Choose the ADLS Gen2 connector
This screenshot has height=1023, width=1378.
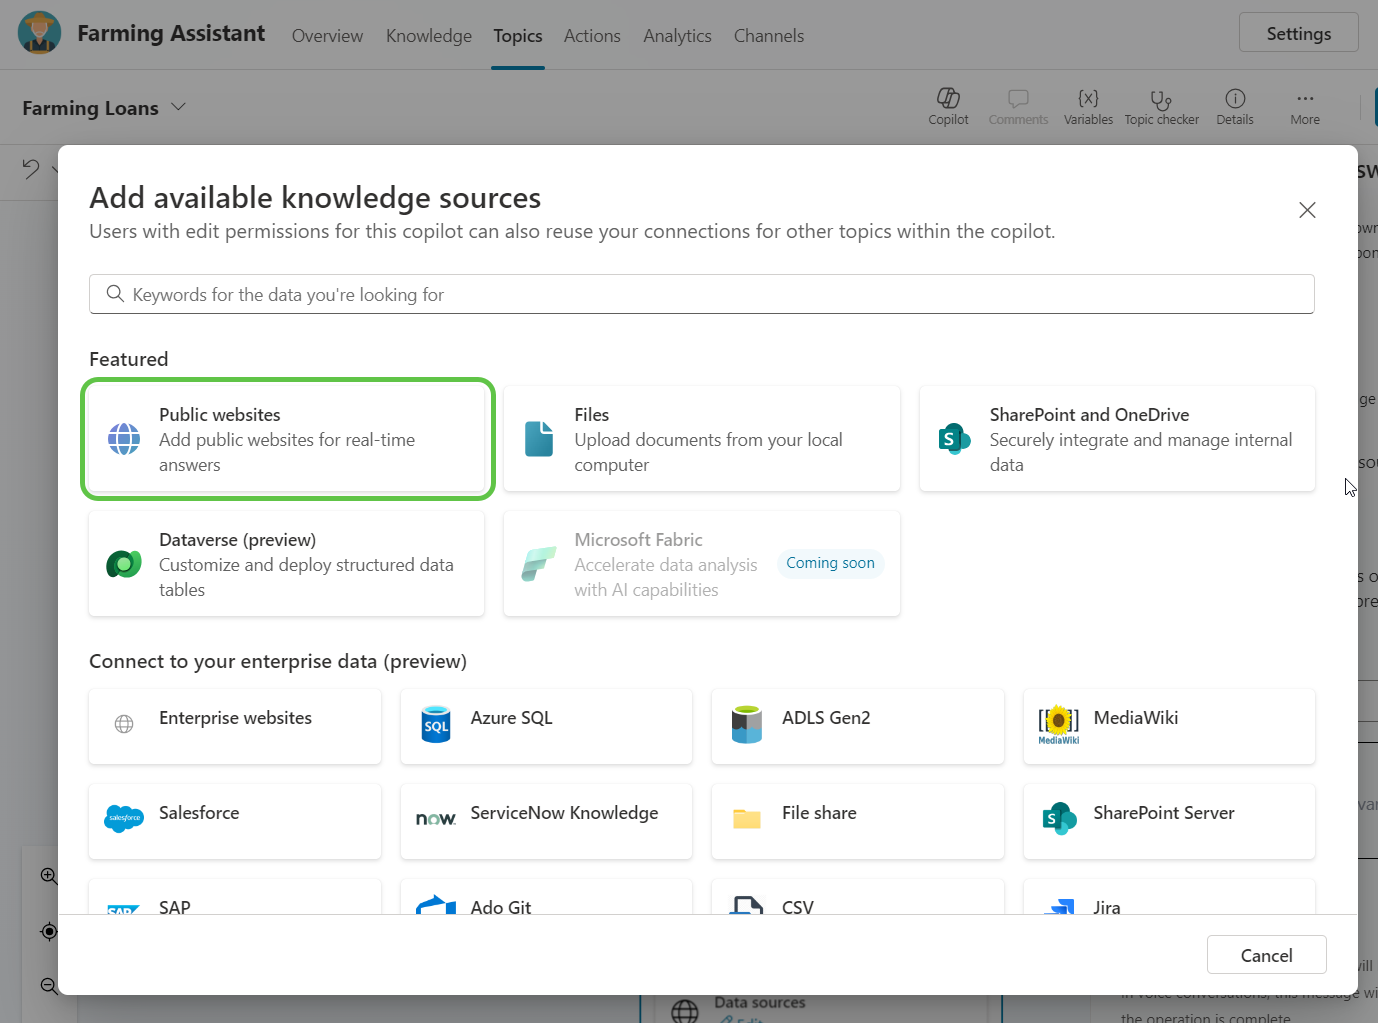click(857, 726)
